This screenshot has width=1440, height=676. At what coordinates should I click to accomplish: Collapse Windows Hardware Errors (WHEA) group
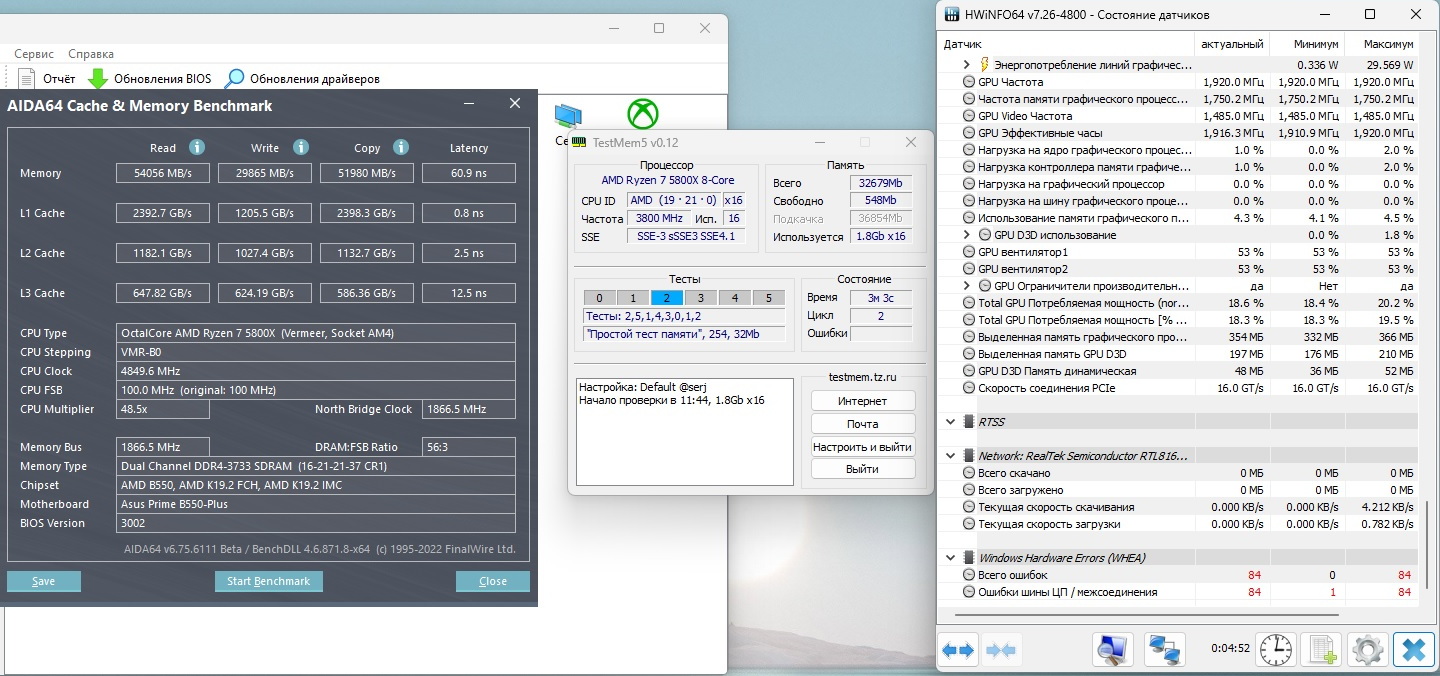(950, 558)
